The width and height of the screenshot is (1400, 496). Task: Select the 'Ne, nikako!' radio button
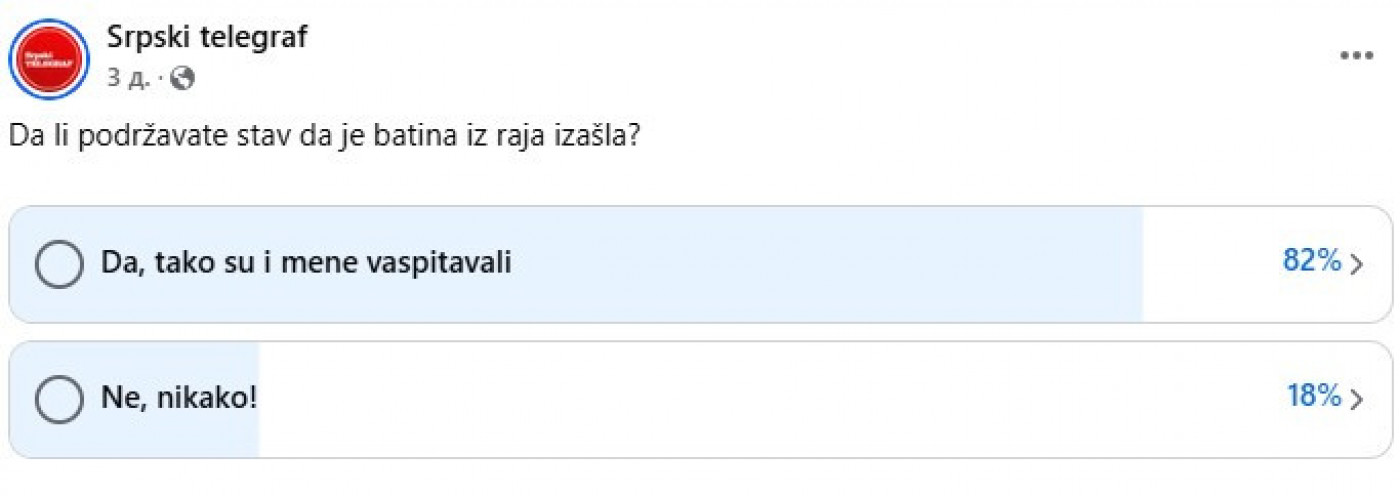coord(59,399)
